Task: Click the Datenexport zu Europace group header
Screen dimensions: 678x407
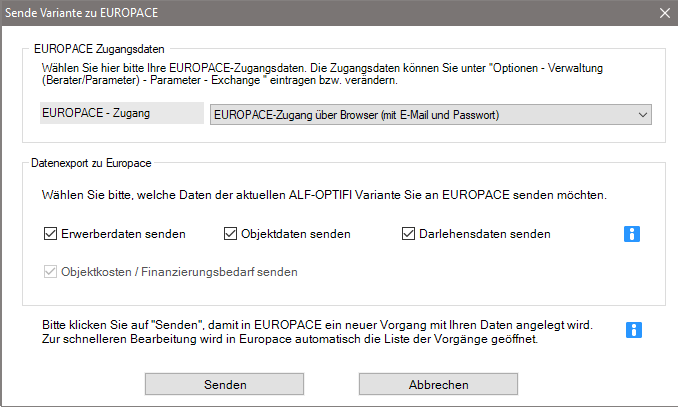Action: (x=91, y=163)
